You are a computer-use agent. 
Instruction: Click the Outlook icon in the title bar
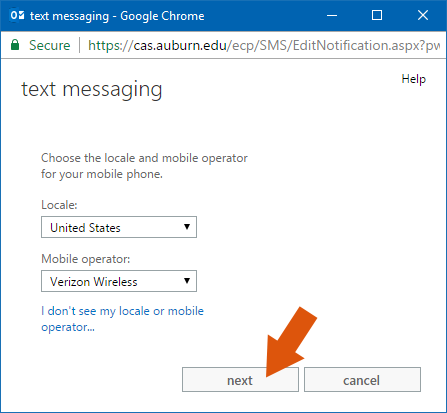tap(17, 15)
